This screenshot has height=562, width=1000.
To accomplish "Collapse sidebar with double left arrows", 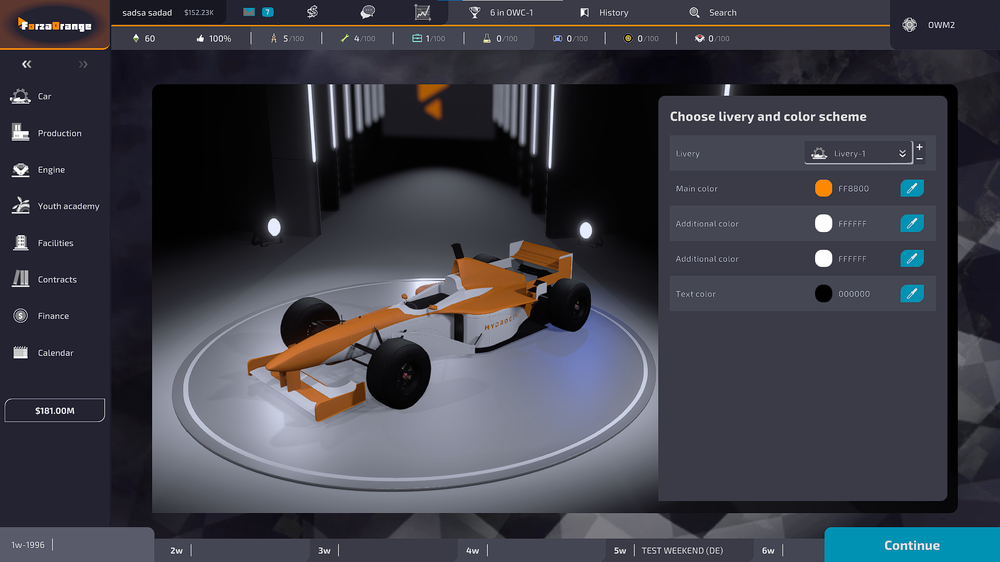I will click(26, 64).
